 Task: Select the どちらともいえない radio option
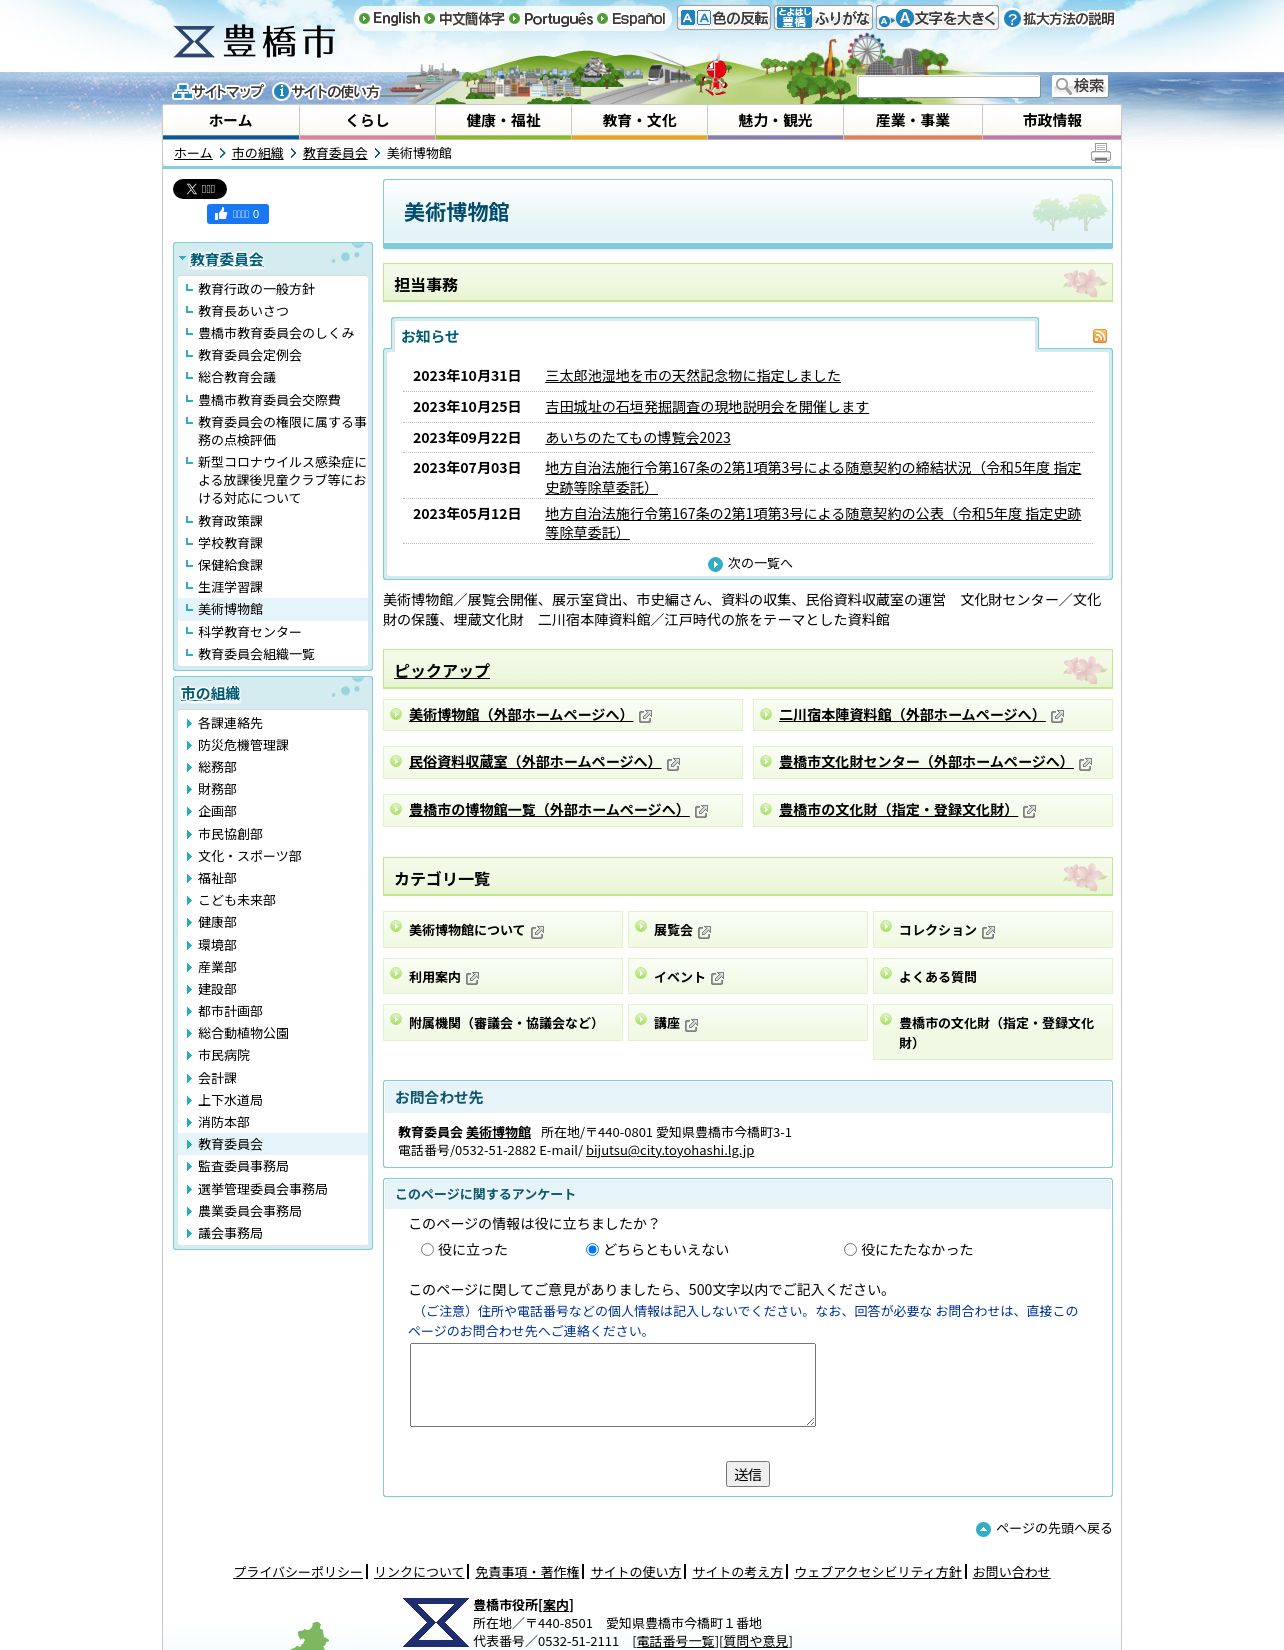[592, 1250]
